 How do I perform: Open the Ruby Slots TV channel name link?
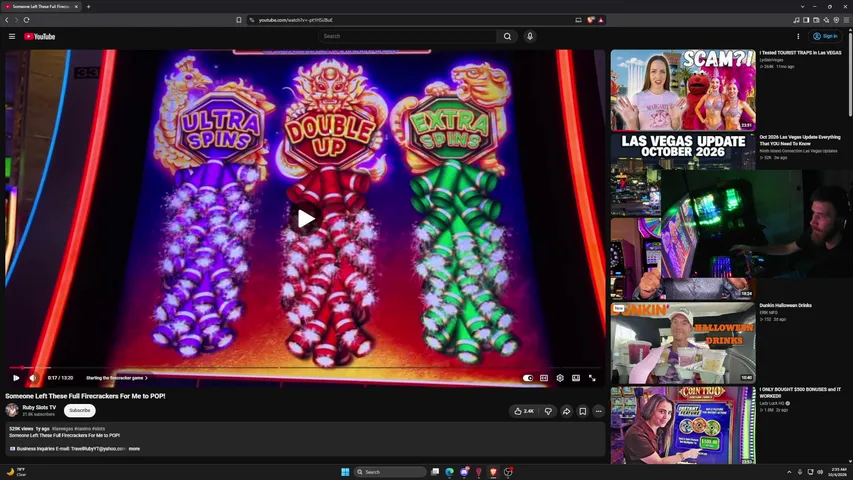coord(39,407)
